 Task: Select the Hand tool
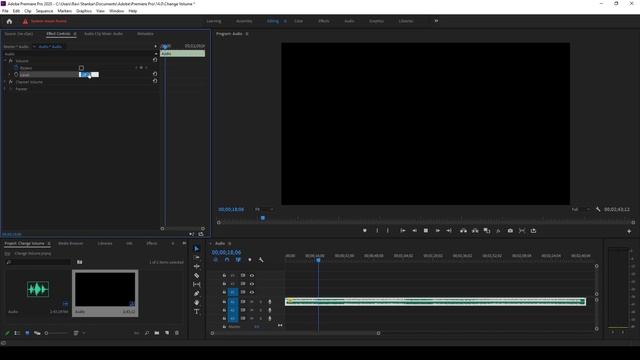pyautogui.click(x=196, y=302)
